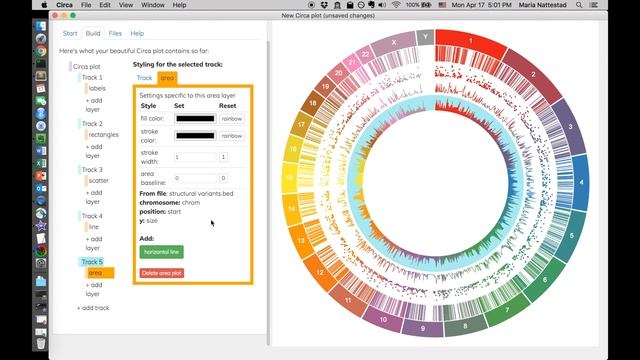Open the fill color swatch
This screenshot has height=360, width=640.
coord(195,119)
